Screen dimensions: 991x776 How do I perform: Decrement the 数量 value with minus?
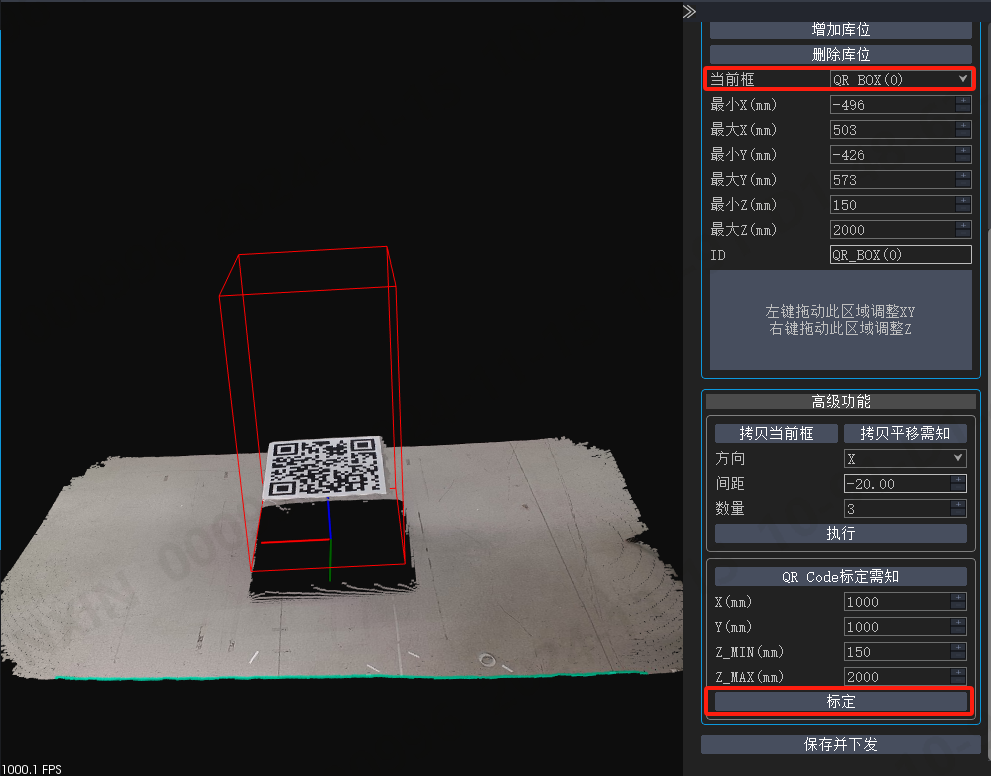pos(958,513)
